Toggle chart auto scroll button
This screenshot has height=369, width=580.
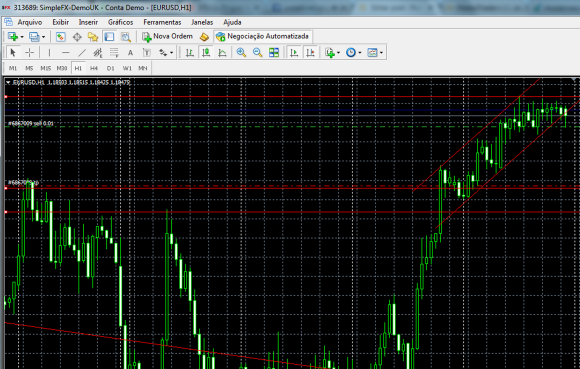click(x=294, y=53)
